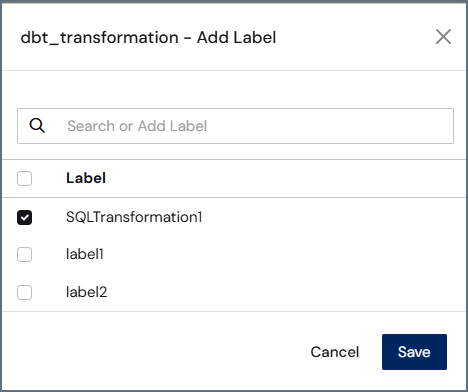Cancel adding labels
Viewport: 468px width, 392px height.
click(335, 352)
